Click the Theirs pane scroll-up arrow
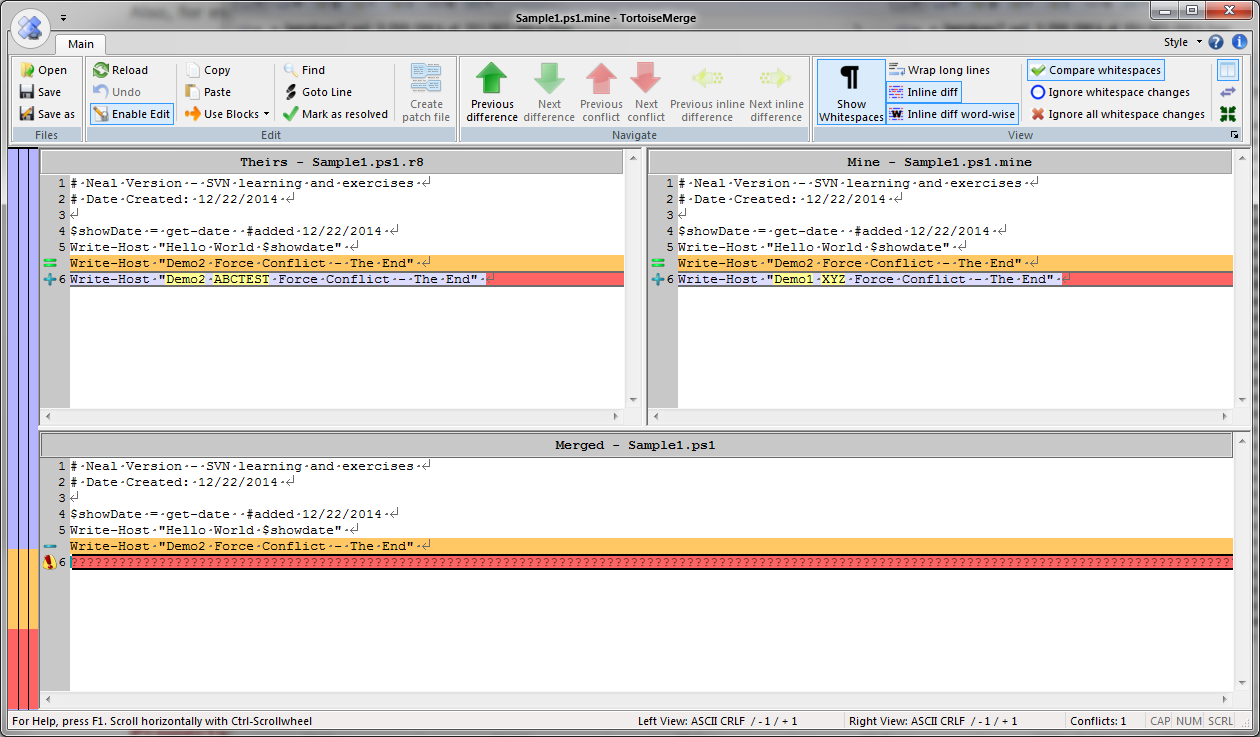The height and width of the screenshot is (737, 1260). (633, 158)
